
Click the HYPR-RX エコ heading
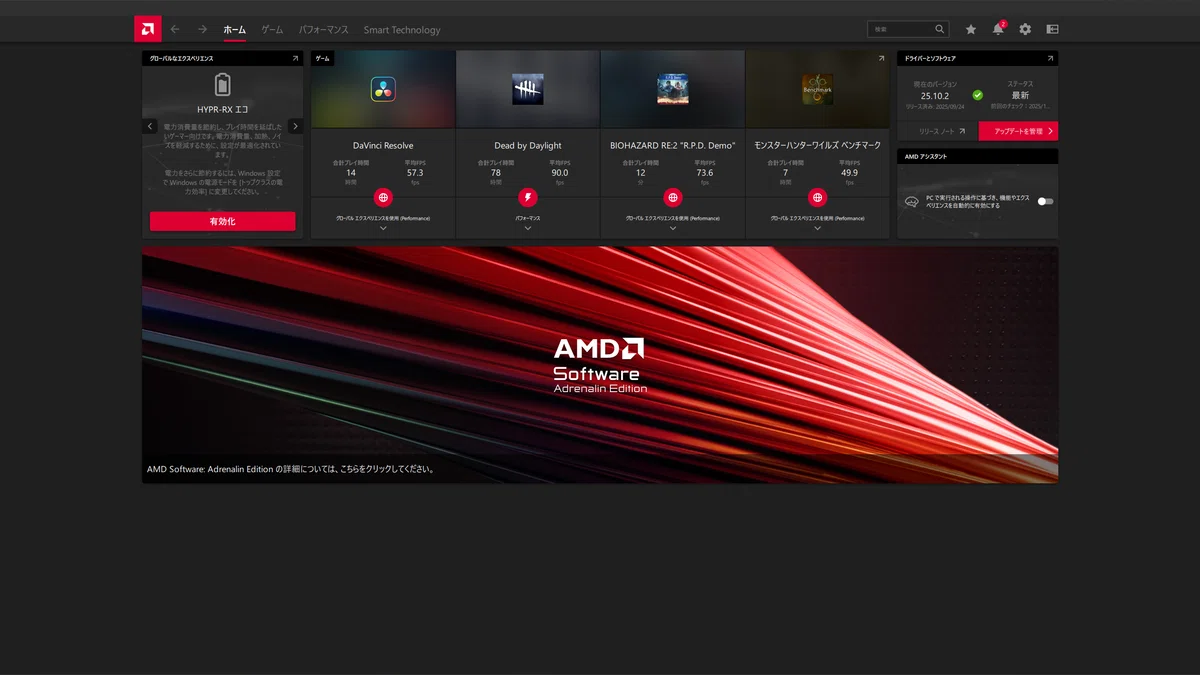click(222, 109)
